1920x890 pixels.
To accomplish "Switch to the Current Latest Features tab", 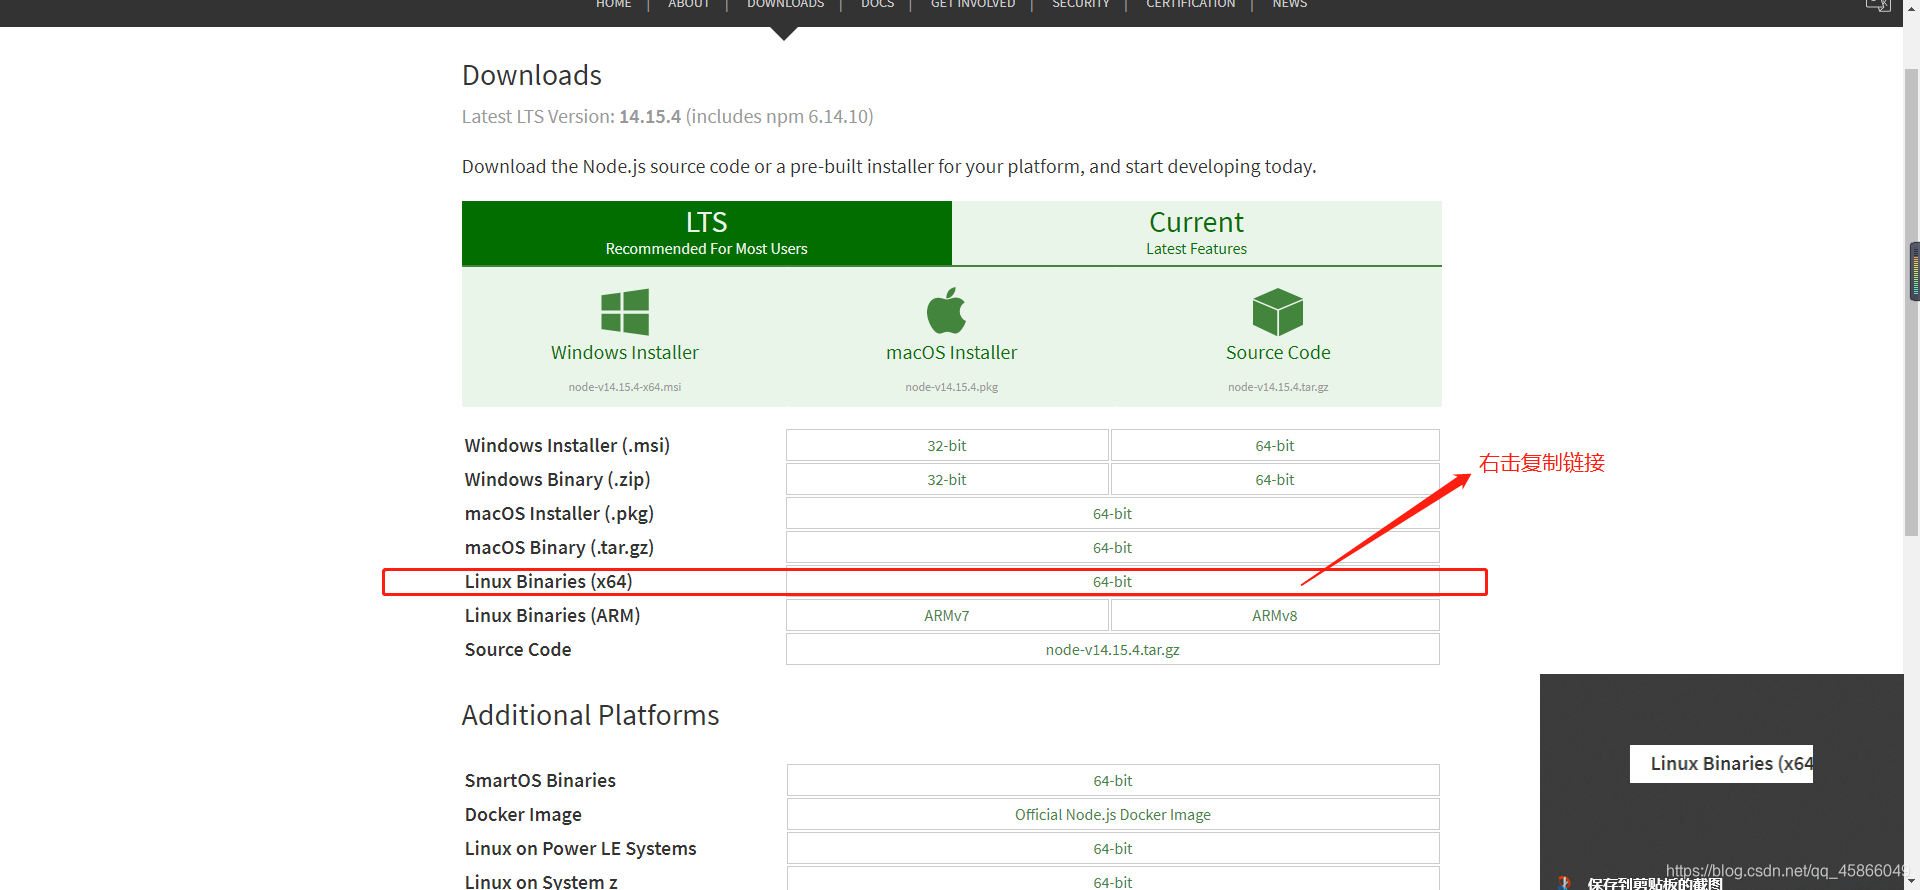I will (x=1197, y=233).
